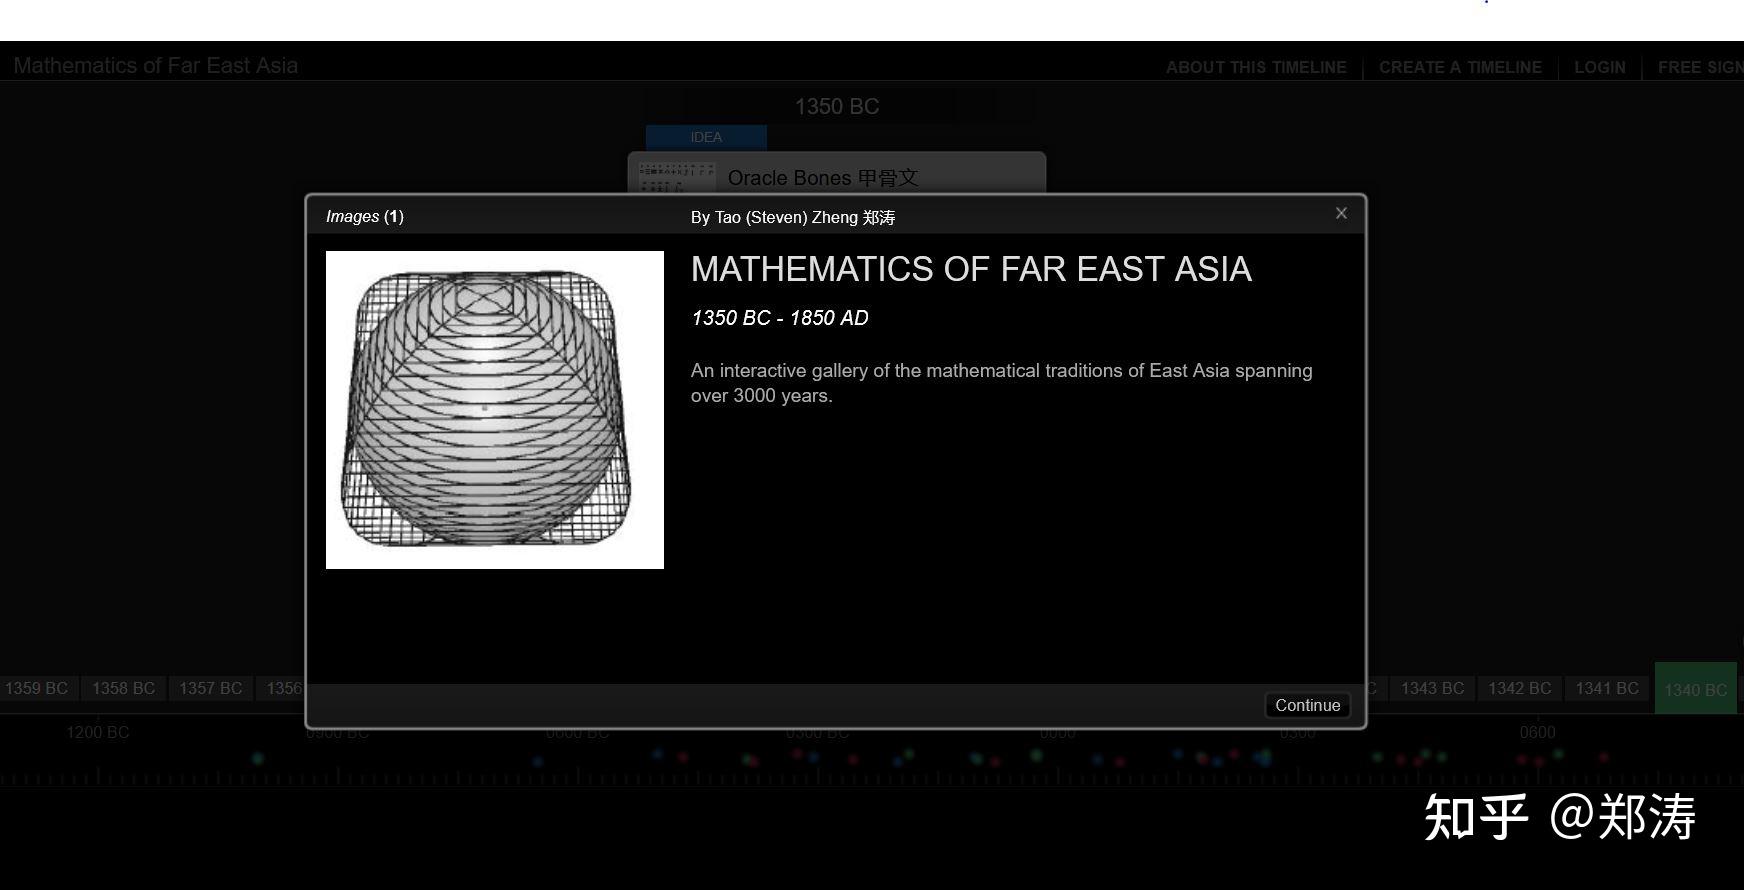Click the green event dot near 1200 BC
Image resolution: width=1744 pixels, height=890 pixels.
[x=258, y=758]
